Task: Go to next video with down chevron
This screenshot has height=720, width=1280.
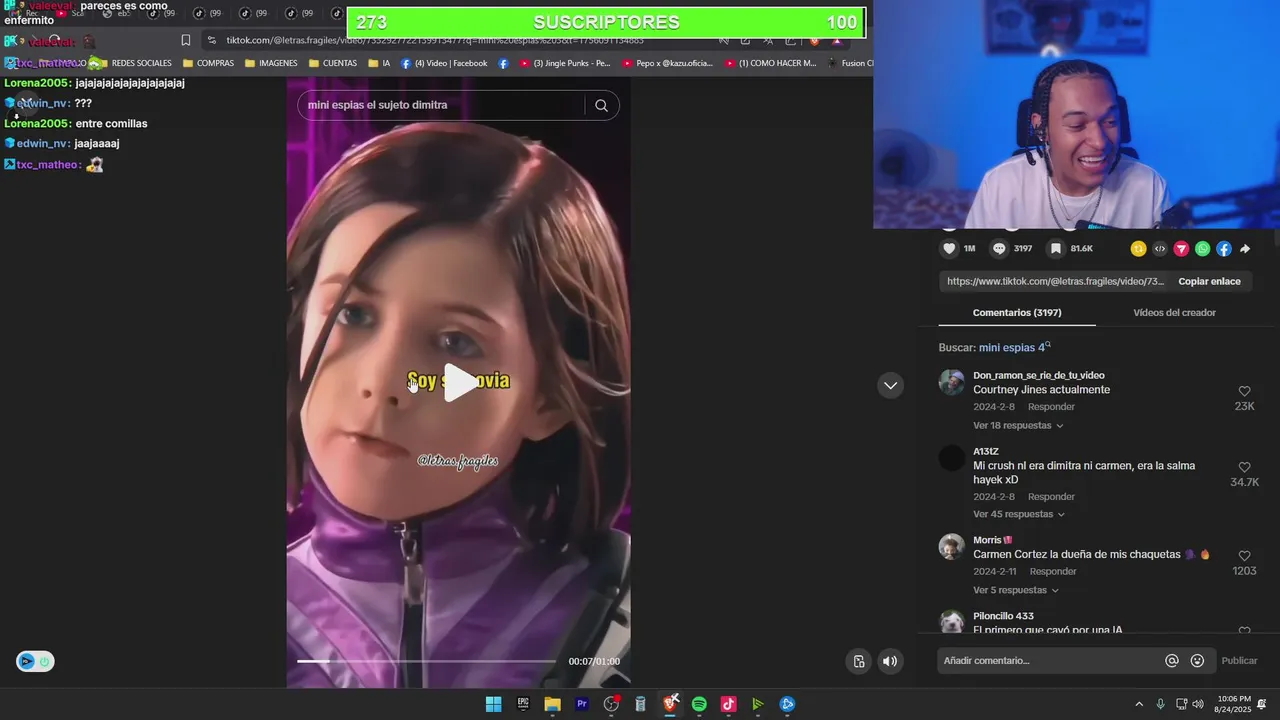Action: tap(890, 385)
